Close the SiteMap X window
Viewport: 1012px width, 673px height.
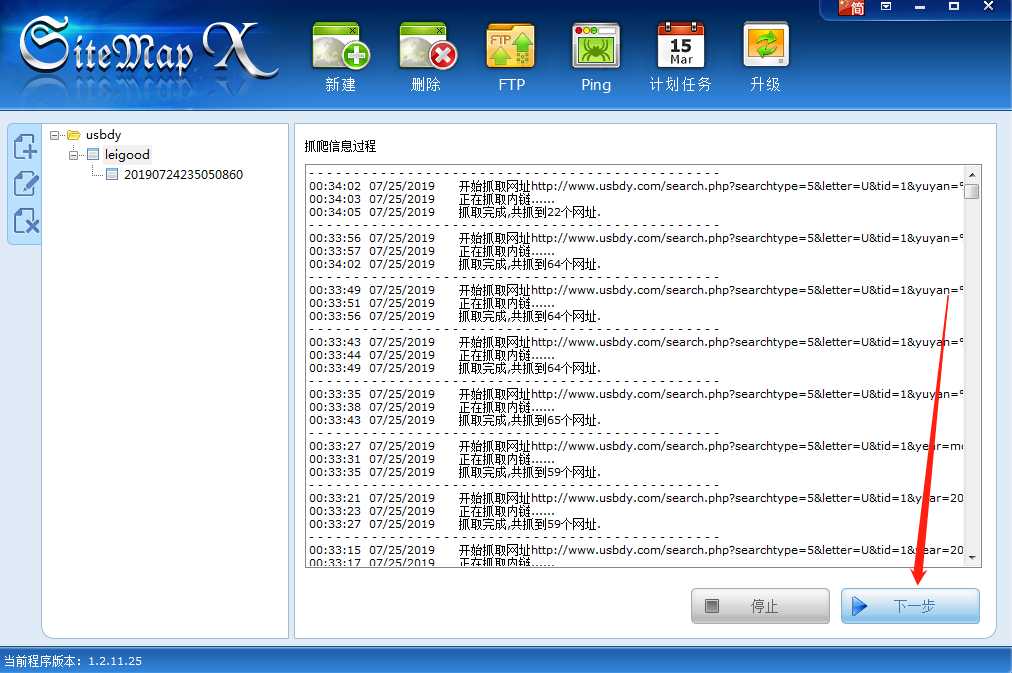pos(988,6)
